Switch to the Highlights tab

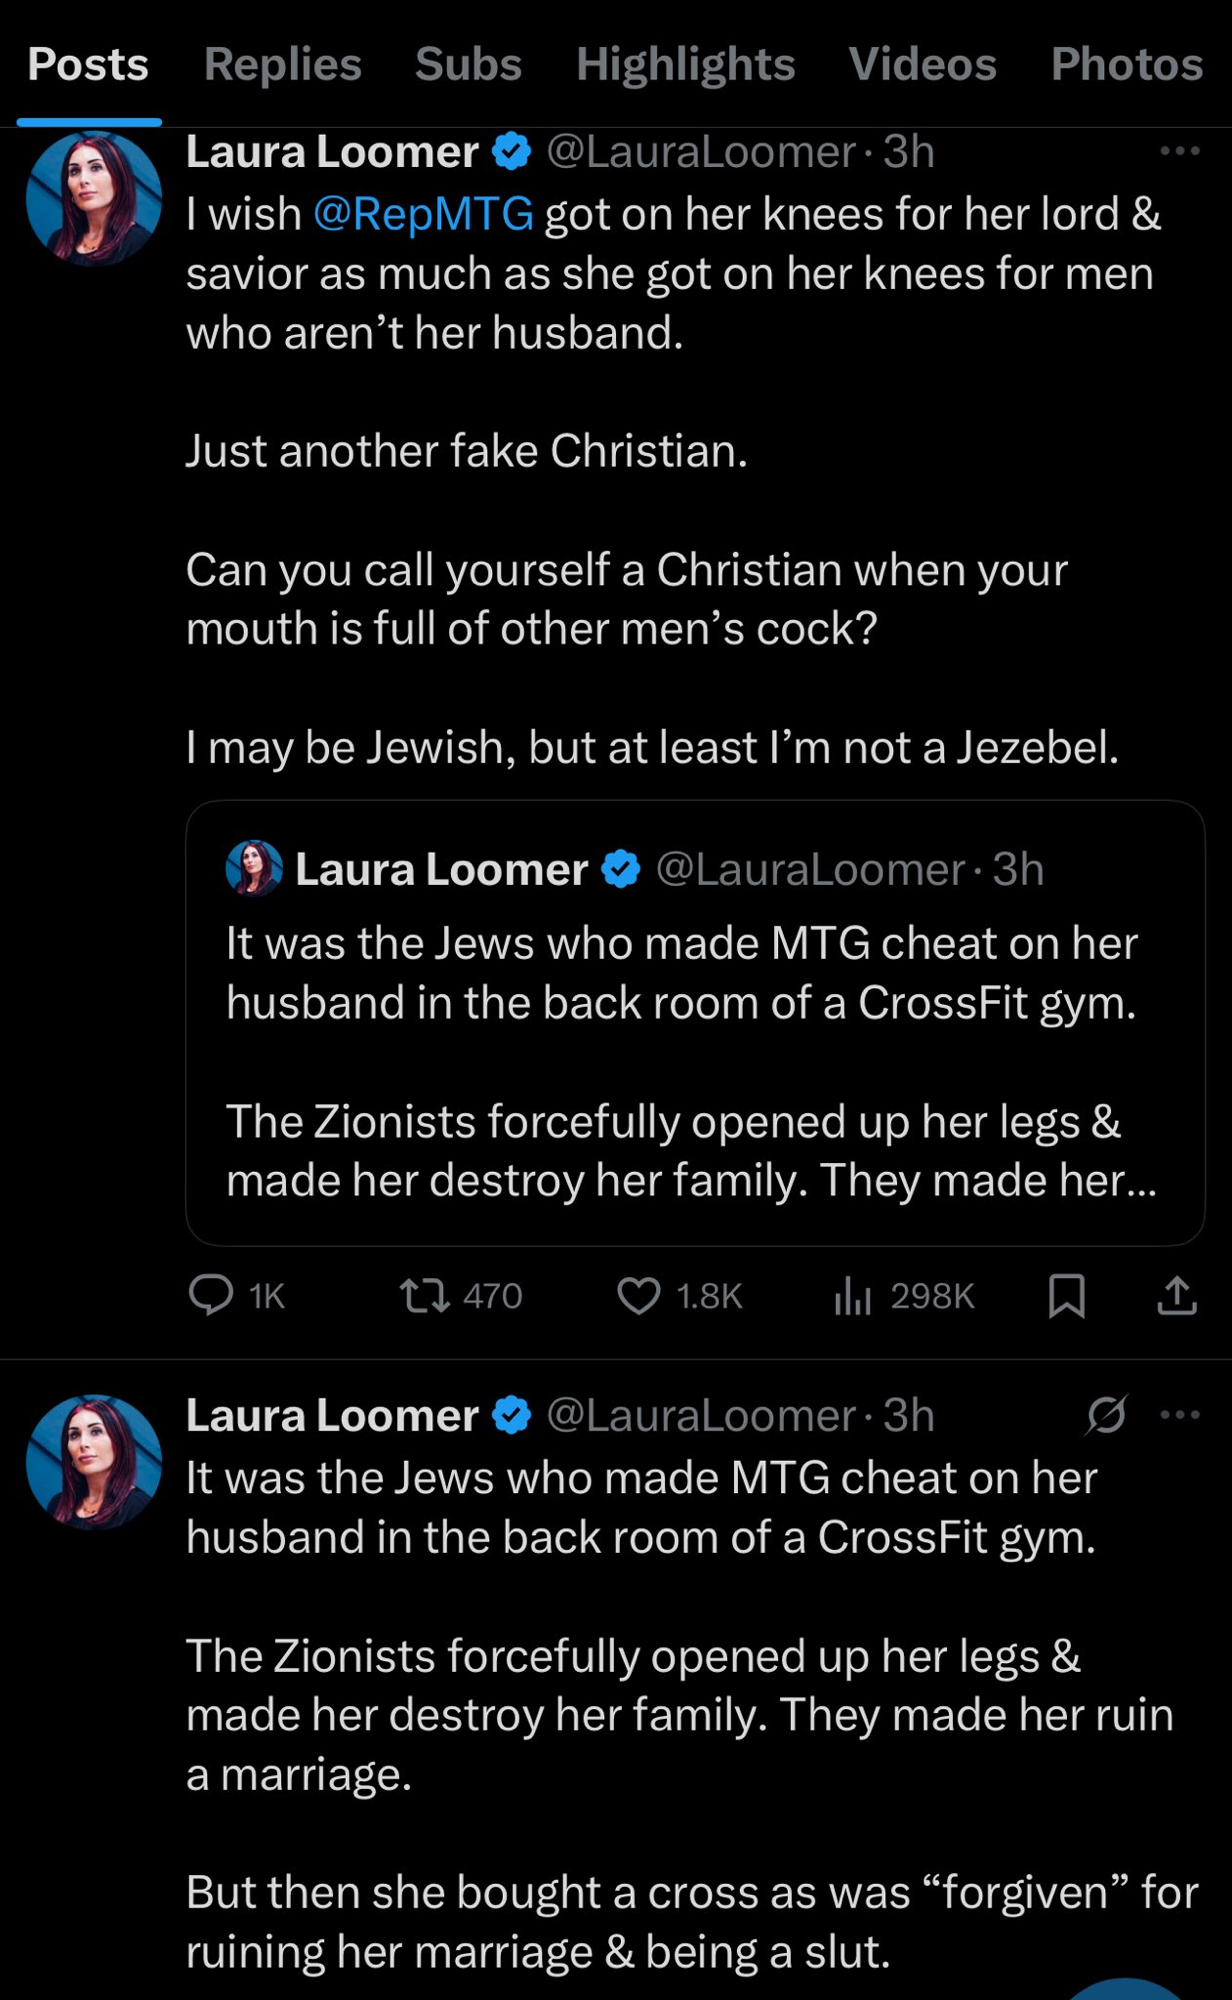[x=685, y=64]
